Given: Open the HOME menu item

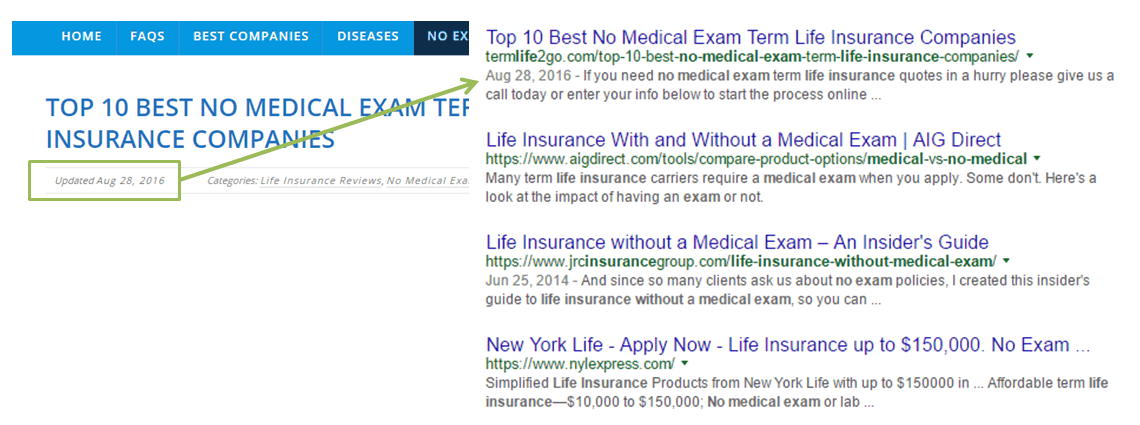Looking at the screenshot, I should point(80,36).
